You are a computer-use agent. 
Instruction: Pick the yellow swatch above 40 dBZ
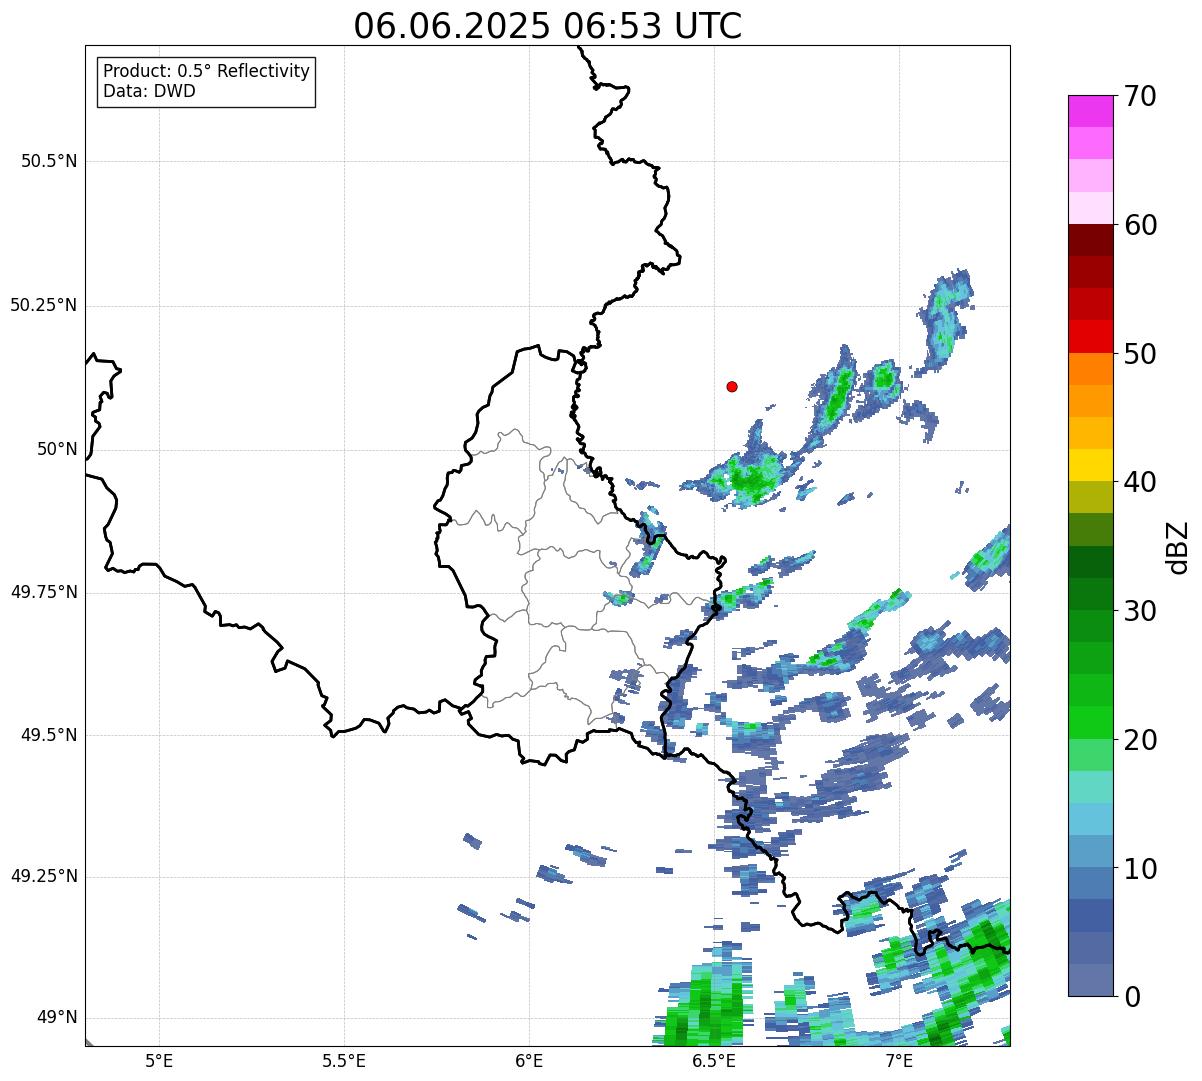click(x=1091, y=466)
